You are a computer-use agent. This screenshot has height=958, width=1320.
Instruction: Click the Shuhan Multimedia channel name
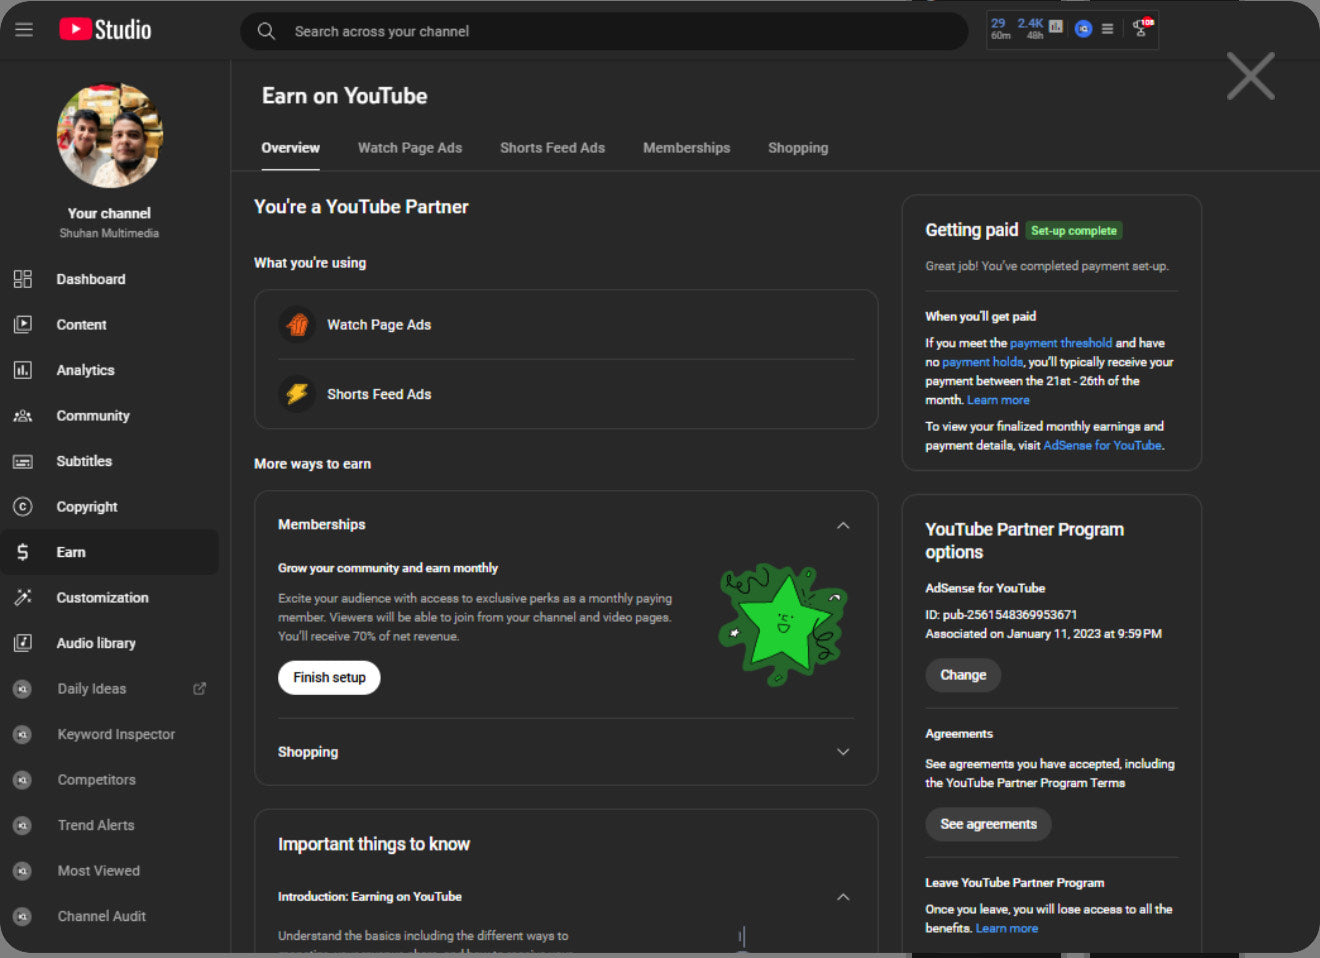tap(109, 233)
